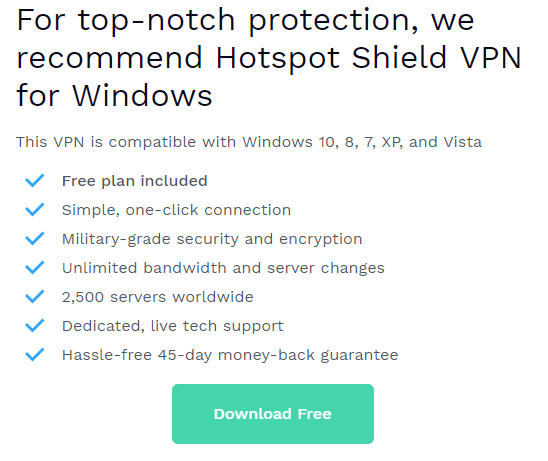This screenshot has height=461, width=548.
Task: Click Dedicated, live tech support text
Action: click(173, 326)
